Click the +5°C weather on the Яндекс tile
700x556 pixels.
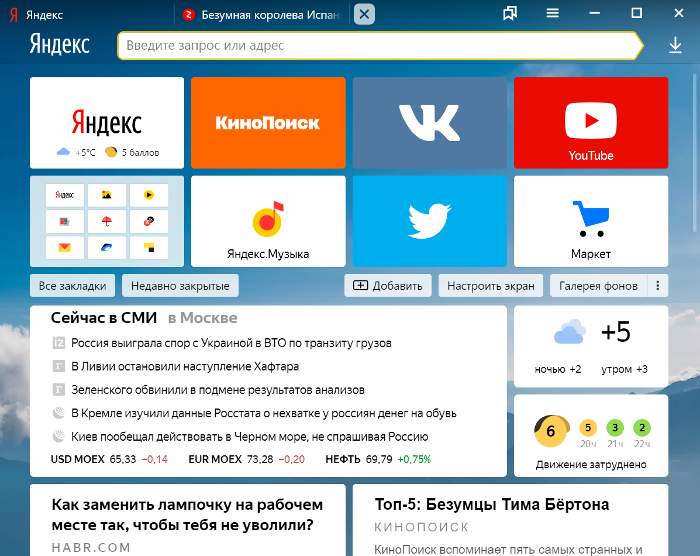click(x=76, y=152)
